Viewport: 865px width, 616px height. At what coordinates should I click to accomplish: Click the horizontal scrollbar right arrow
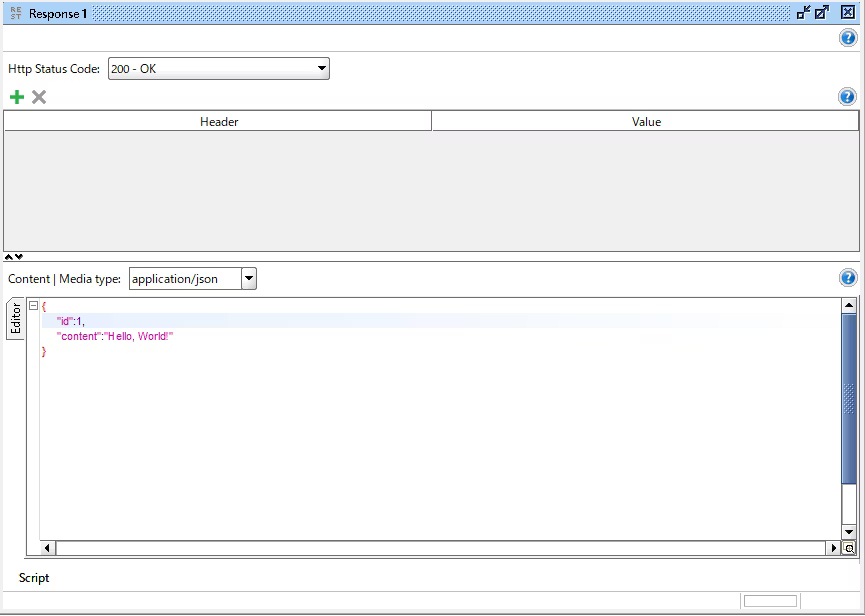coord(834,548)
